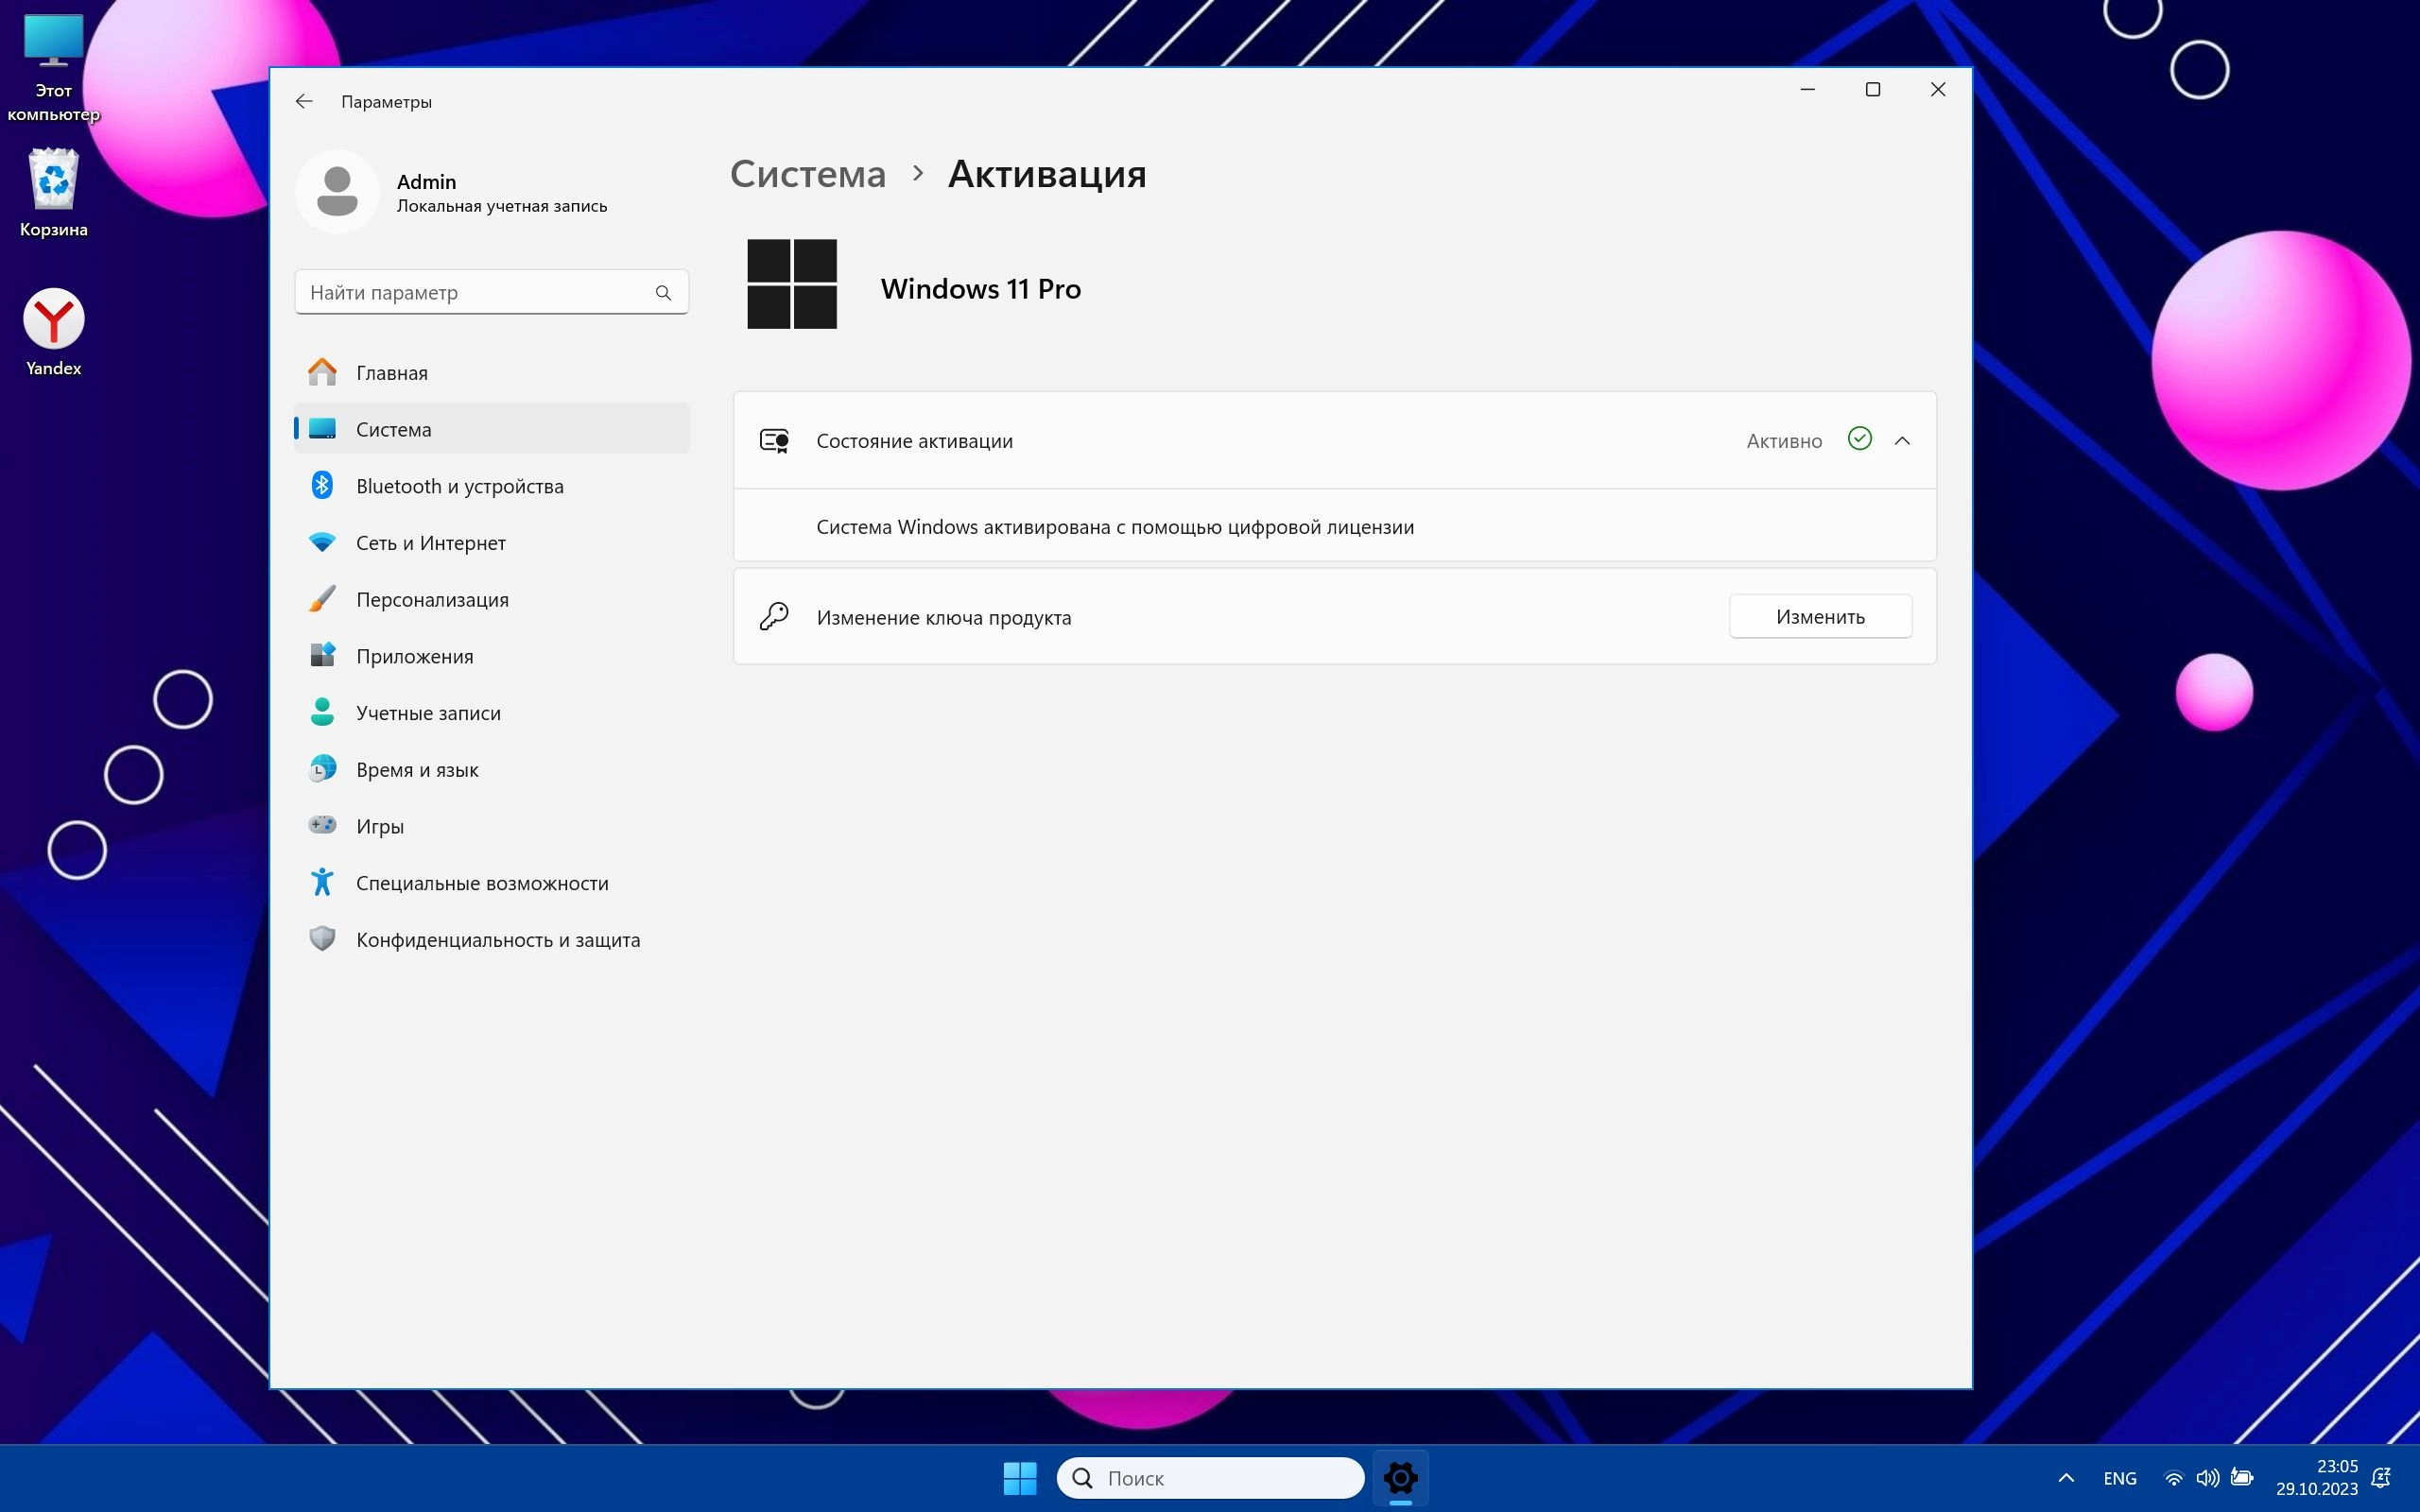Screen dimensions: 2420x1512
Task: Open Учетные записи in sidebar
Action: (x=428, y=713)
